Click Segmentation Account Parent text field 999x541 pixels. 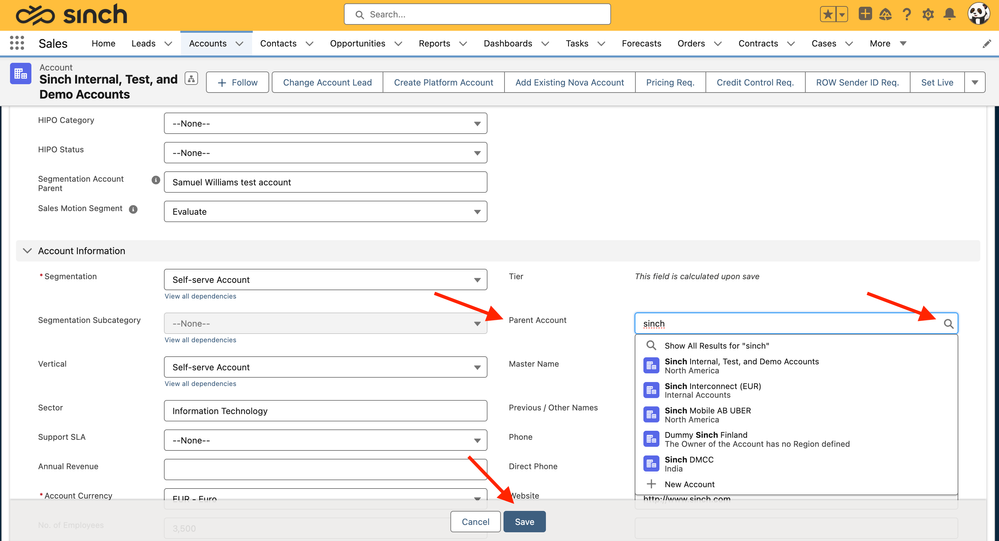(326, 182)
